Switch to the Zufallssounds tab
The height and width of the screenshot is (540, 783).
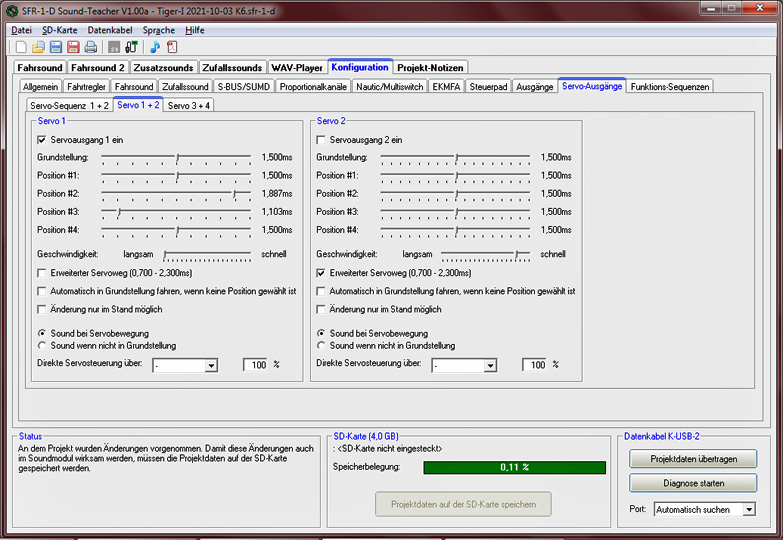tap(232, 67)
